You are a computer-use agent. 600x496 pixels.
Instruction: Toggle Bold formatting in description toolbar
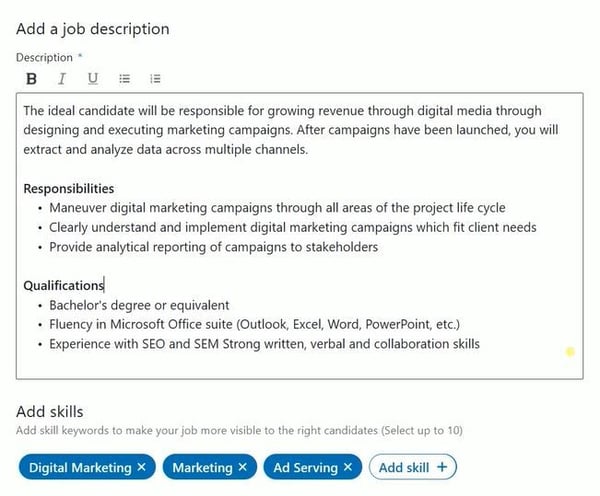(31, 79)
